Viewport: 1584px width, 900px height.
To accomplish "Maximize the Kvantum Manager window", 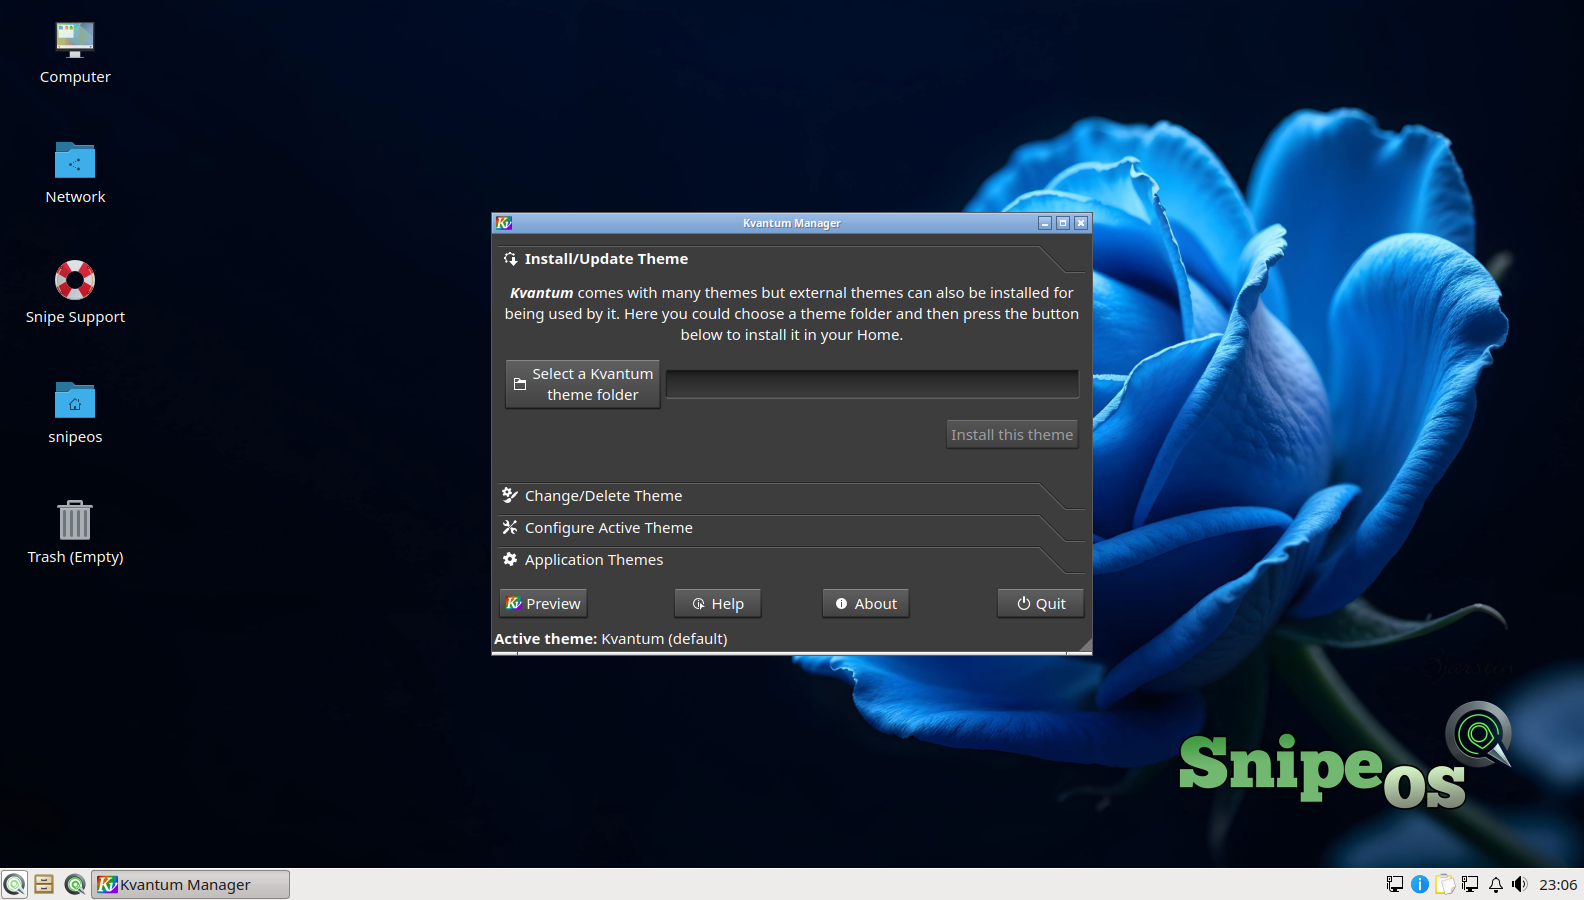I will click(1063, 223).
